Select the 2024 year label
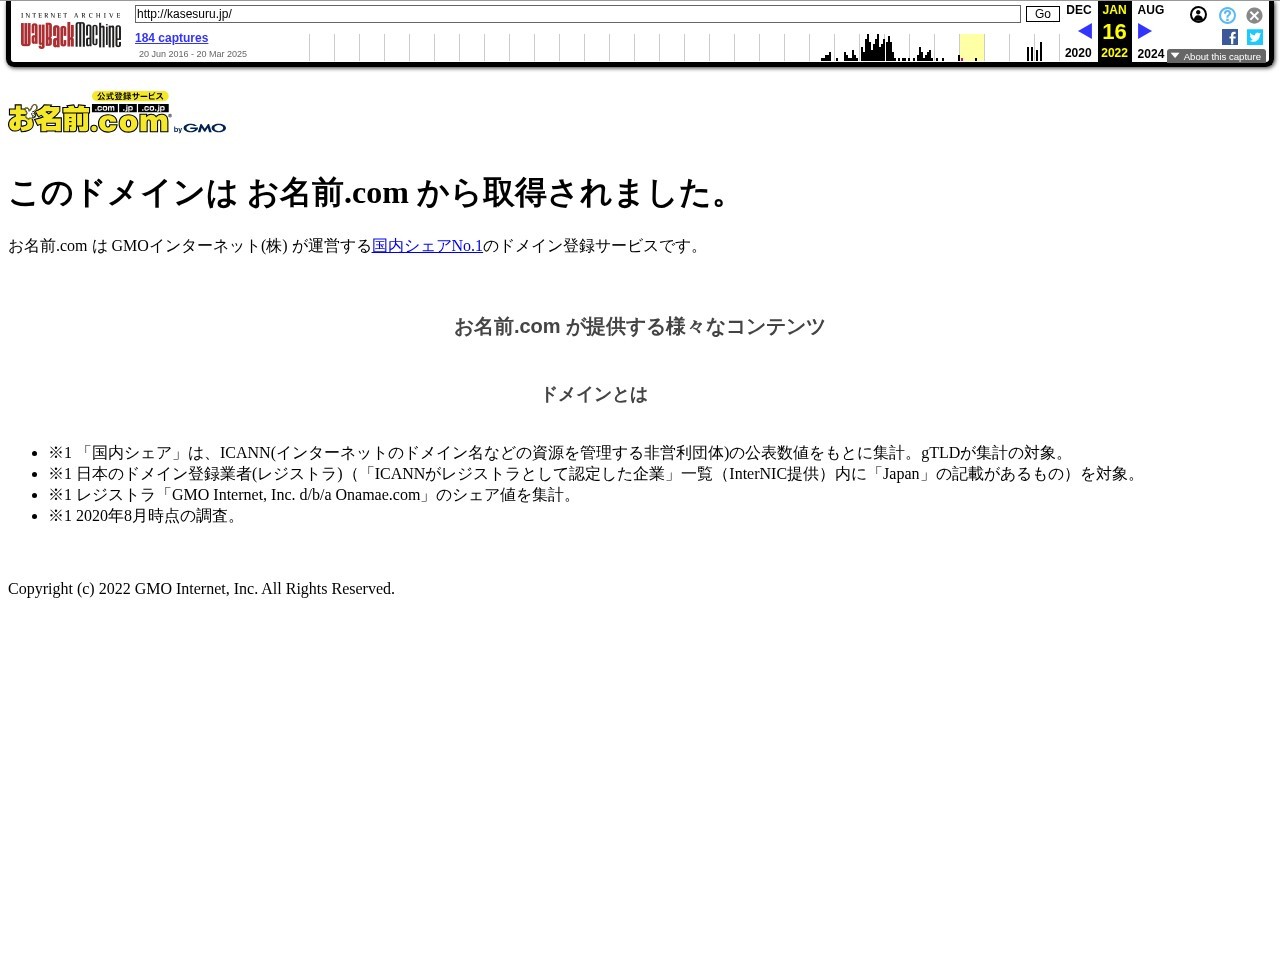This screenshot has width=1280, height=960. 1150,54
